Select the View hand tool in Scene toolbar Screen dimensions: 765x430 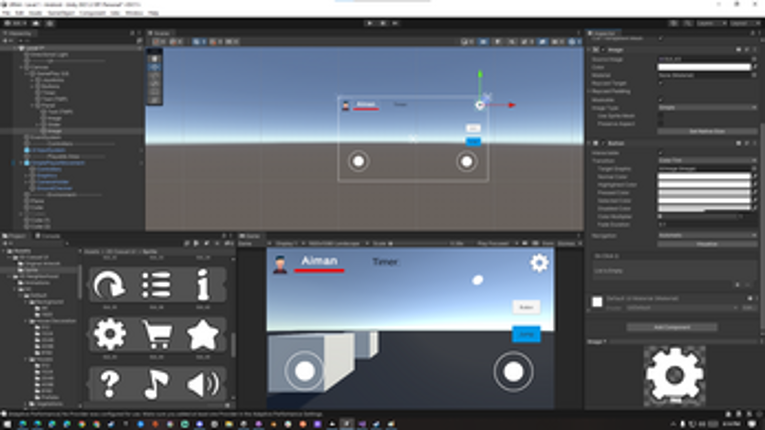click(154, 59)
